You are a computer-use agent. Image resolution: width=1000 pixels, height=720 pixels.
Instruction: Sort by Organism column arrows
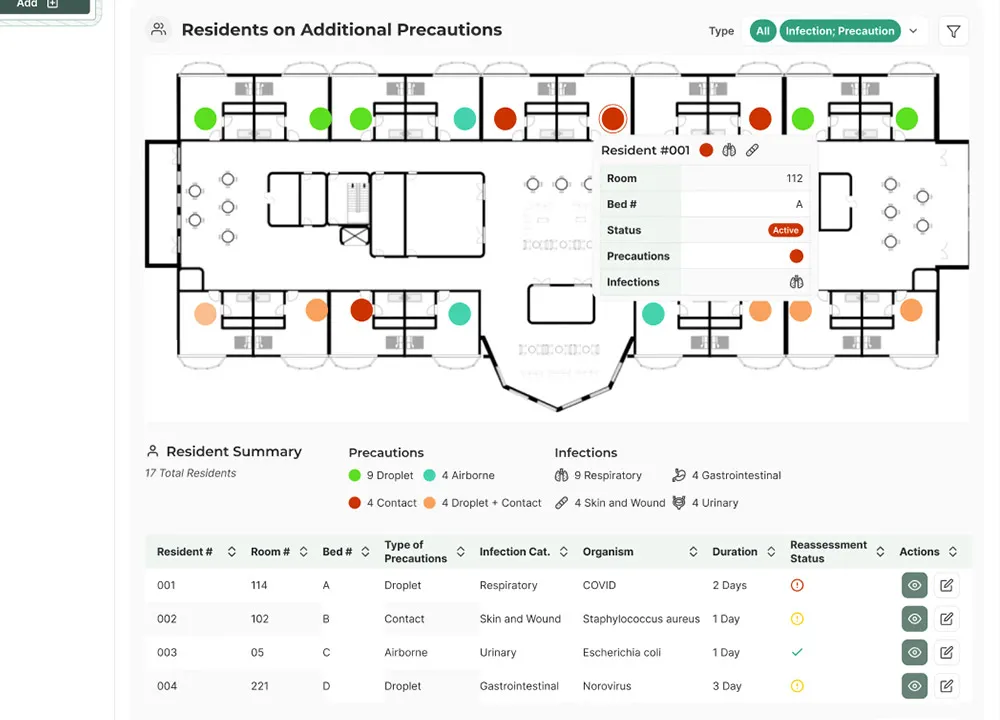click(694, 552)
